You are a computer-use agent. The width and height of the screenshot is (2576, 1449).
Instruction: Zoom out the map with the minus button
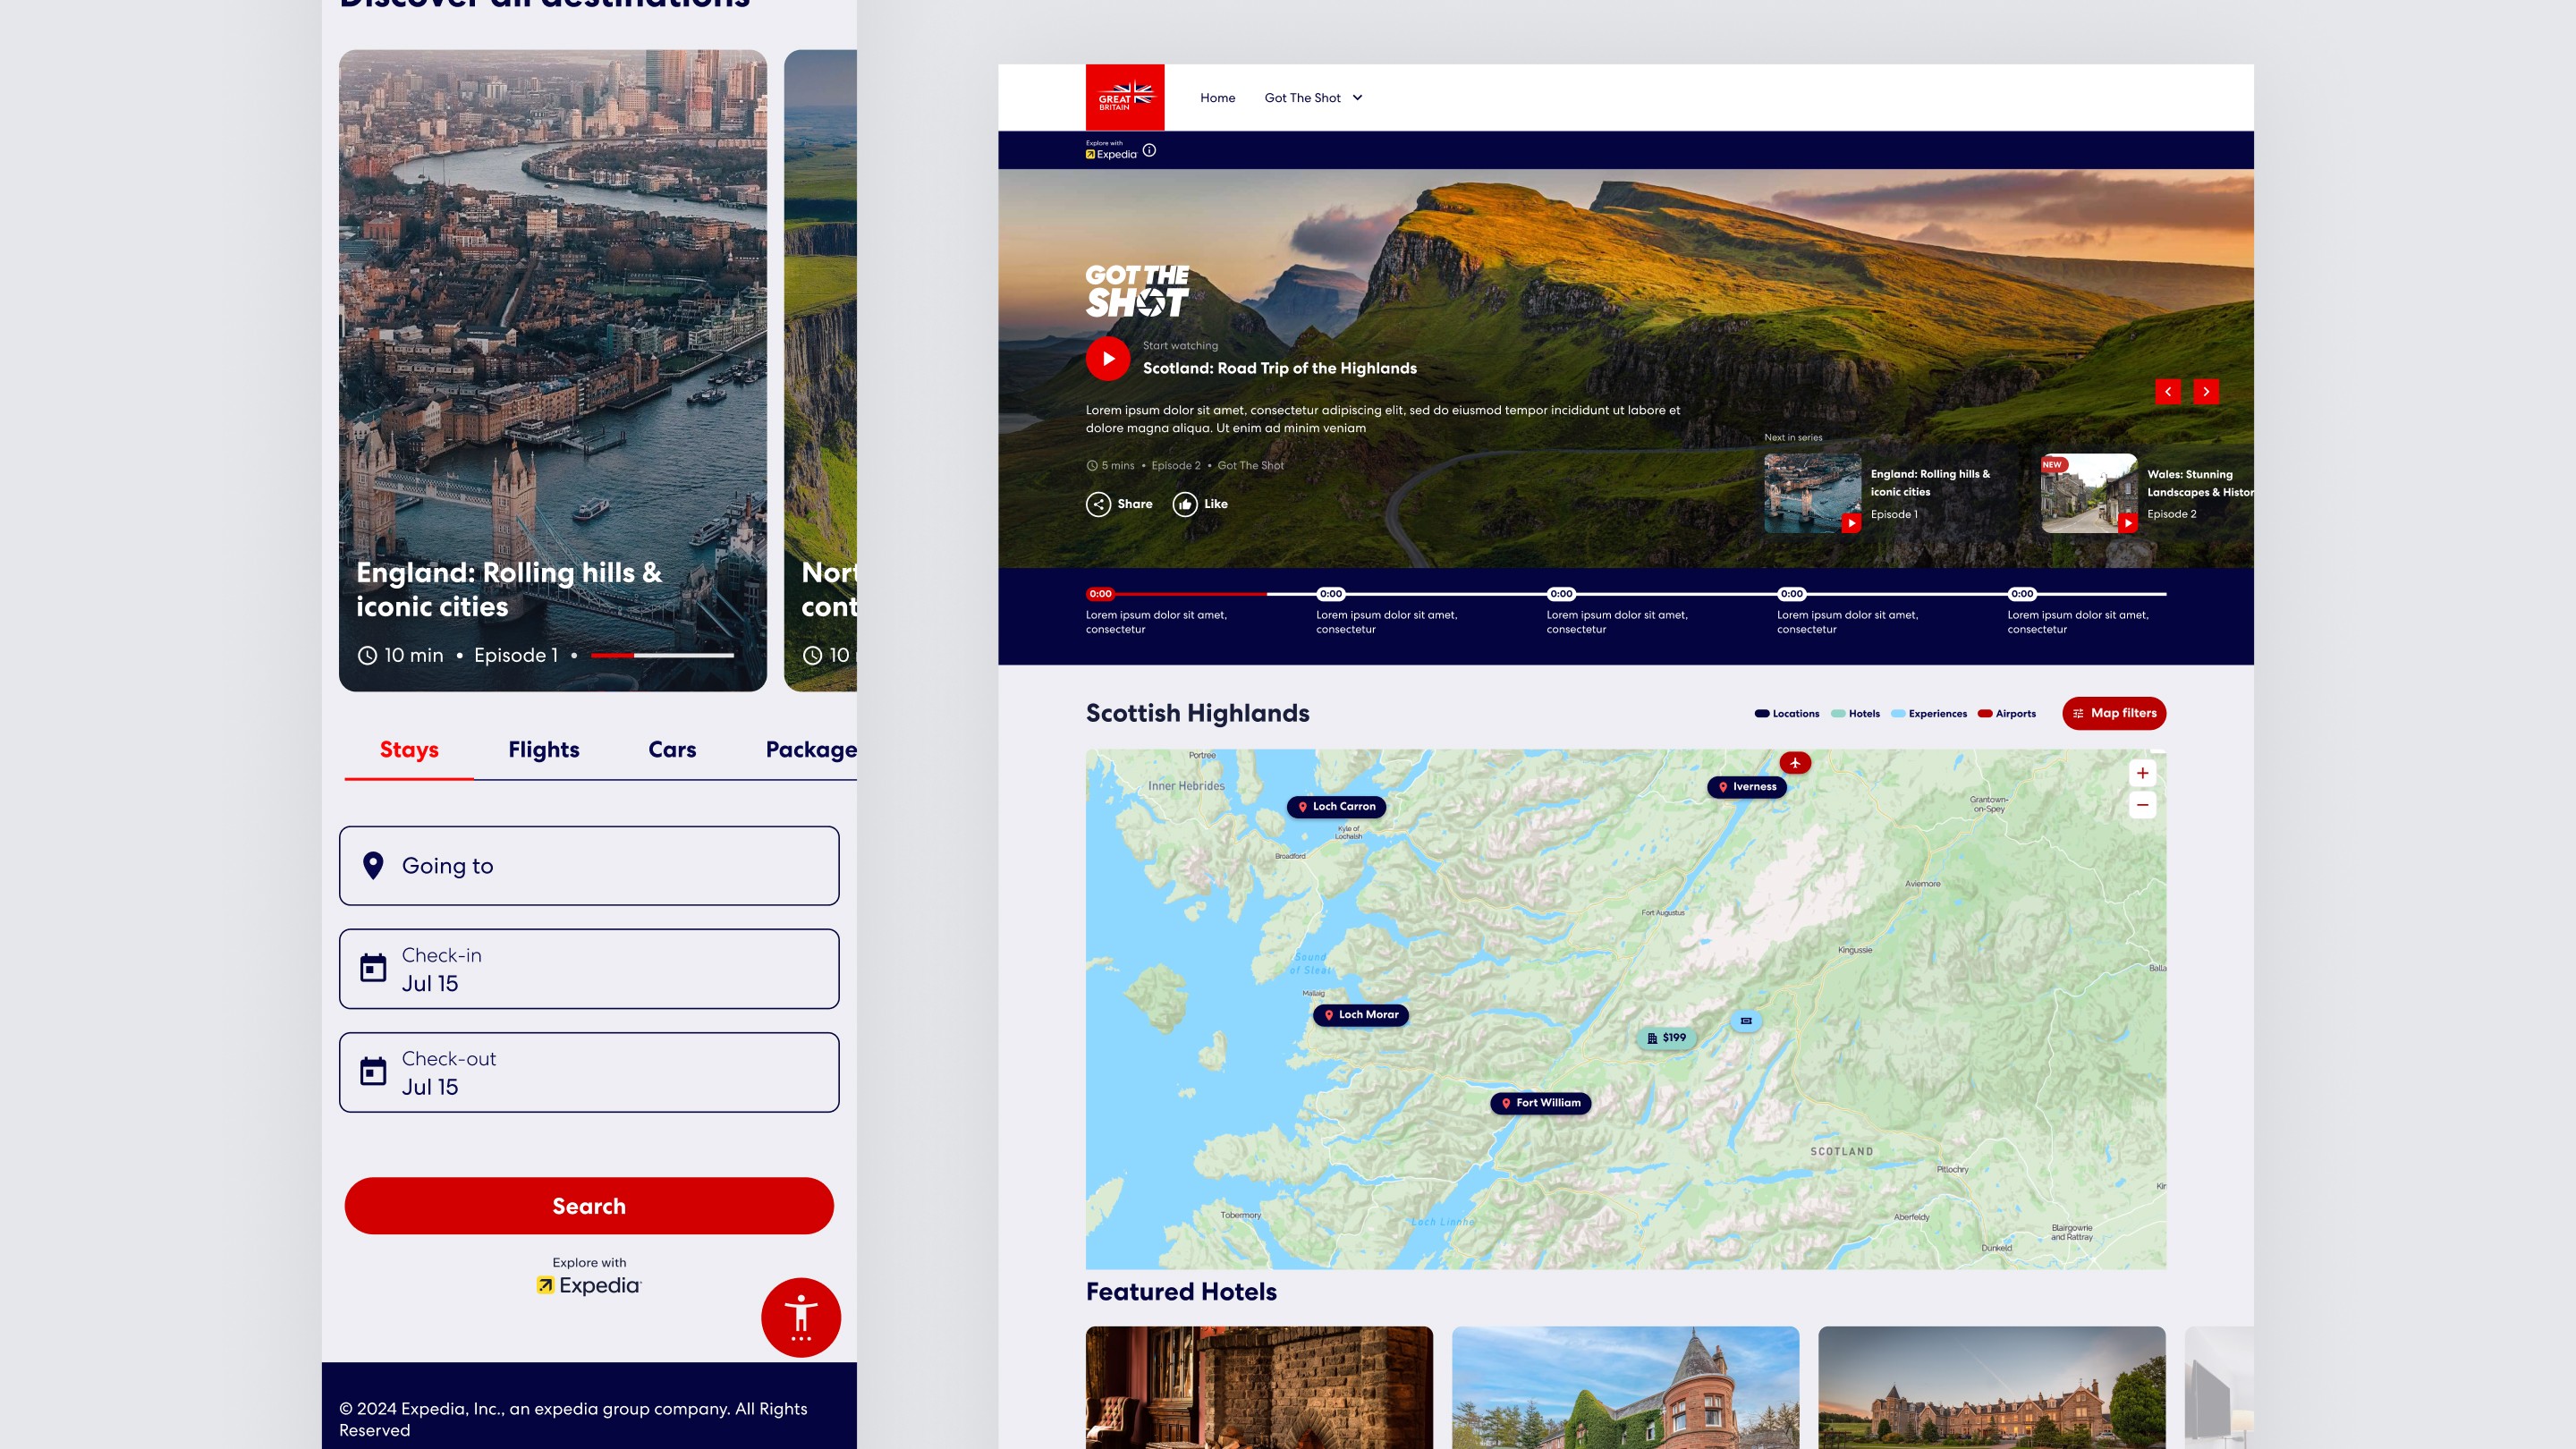point(2142,805)
